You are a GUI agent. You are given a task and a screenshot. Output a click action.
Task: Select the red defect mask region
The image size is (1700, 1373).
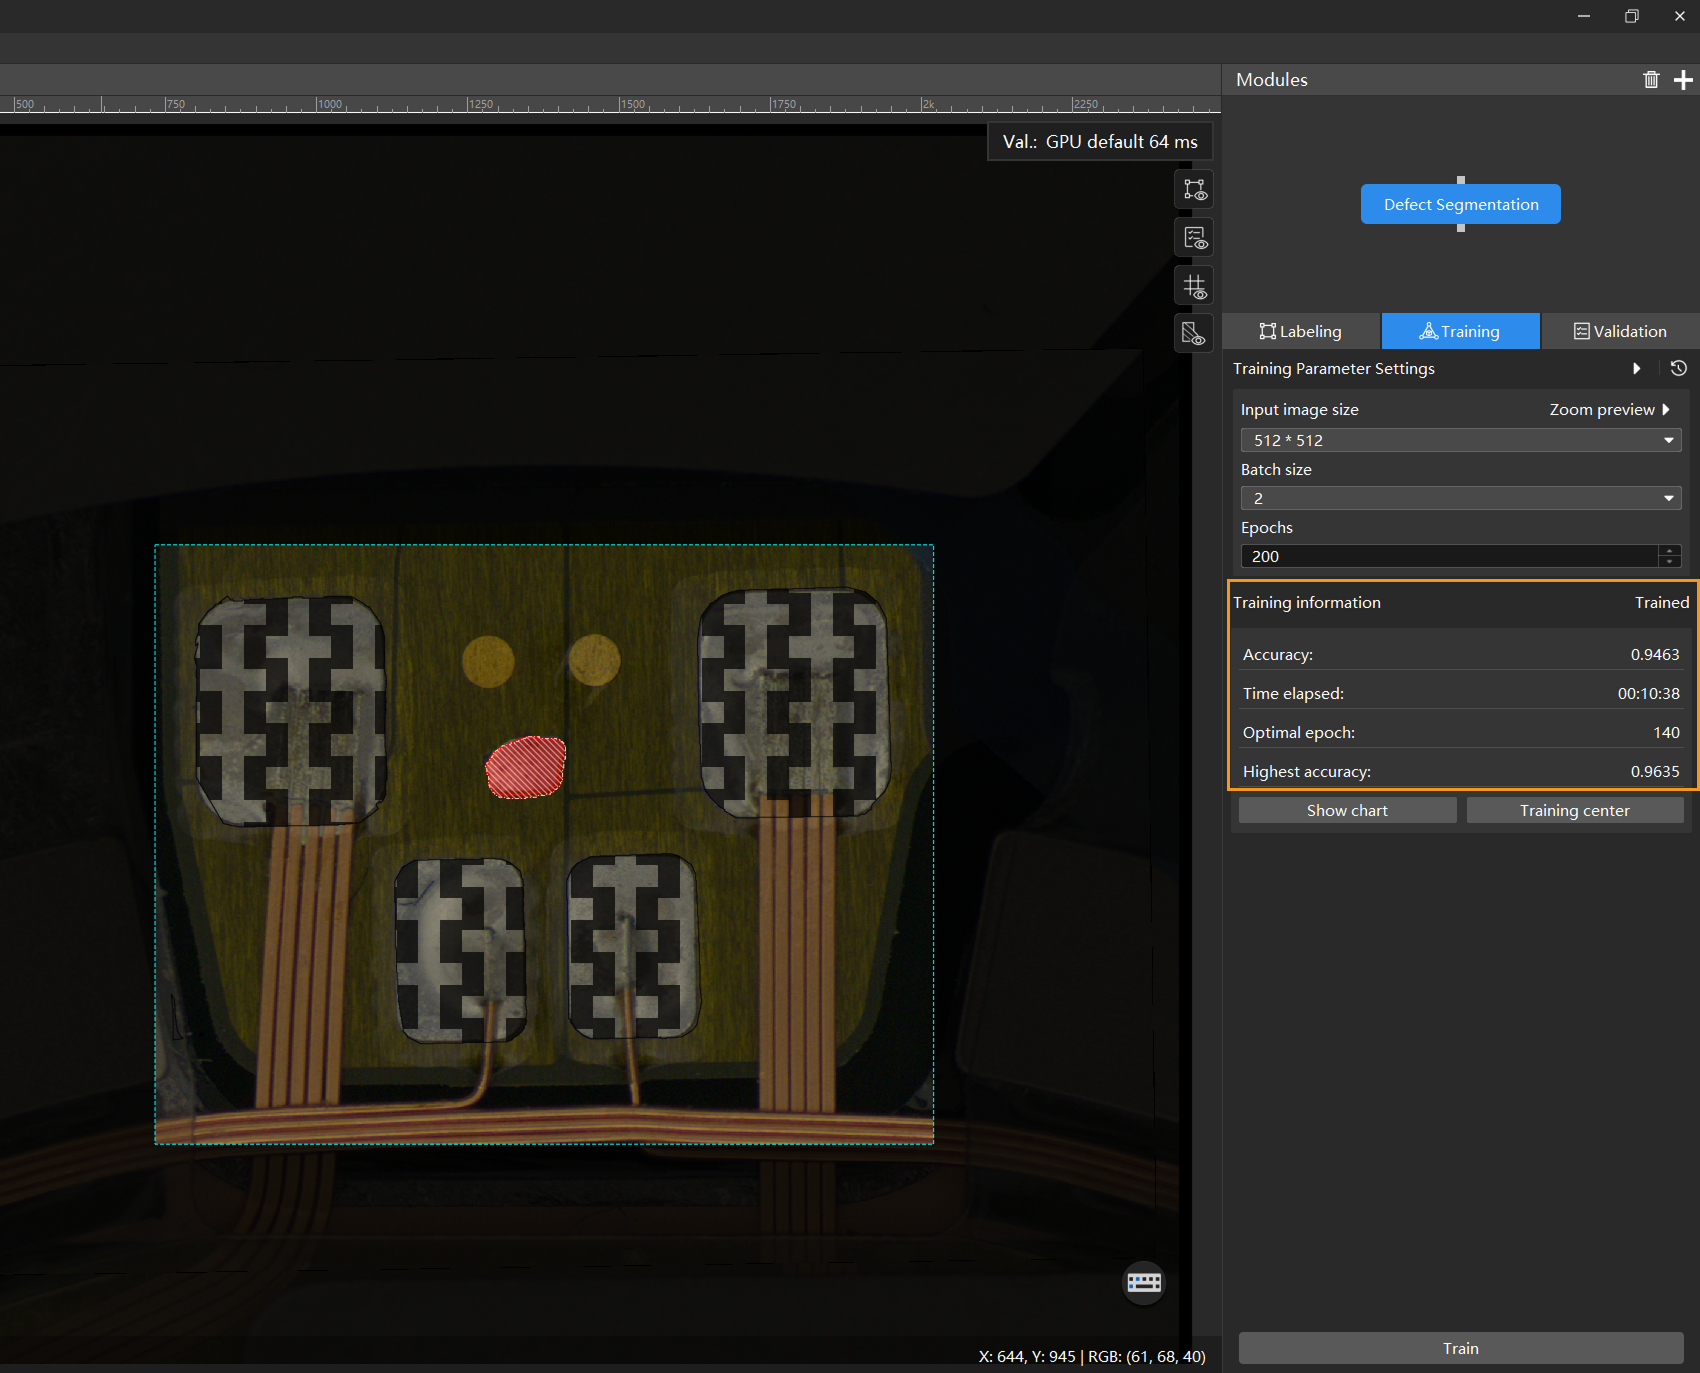click(x=526, y=767)
